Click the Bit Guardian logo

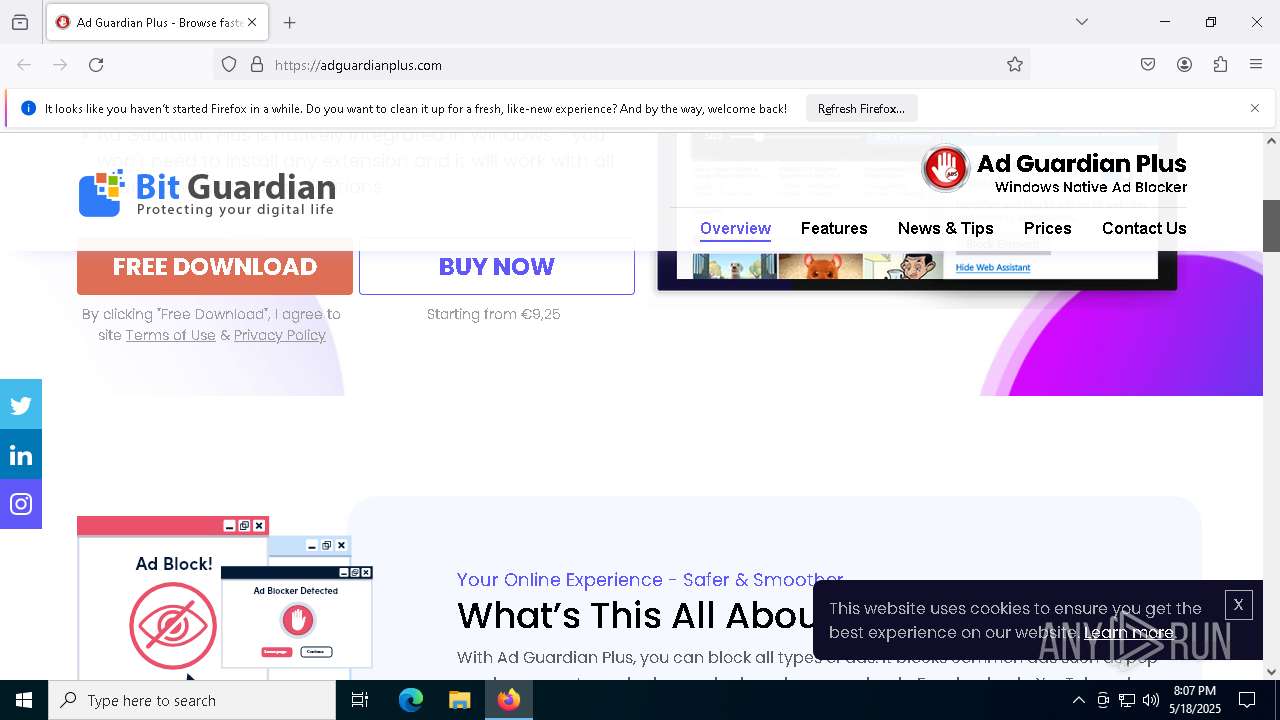pos(207,193)
